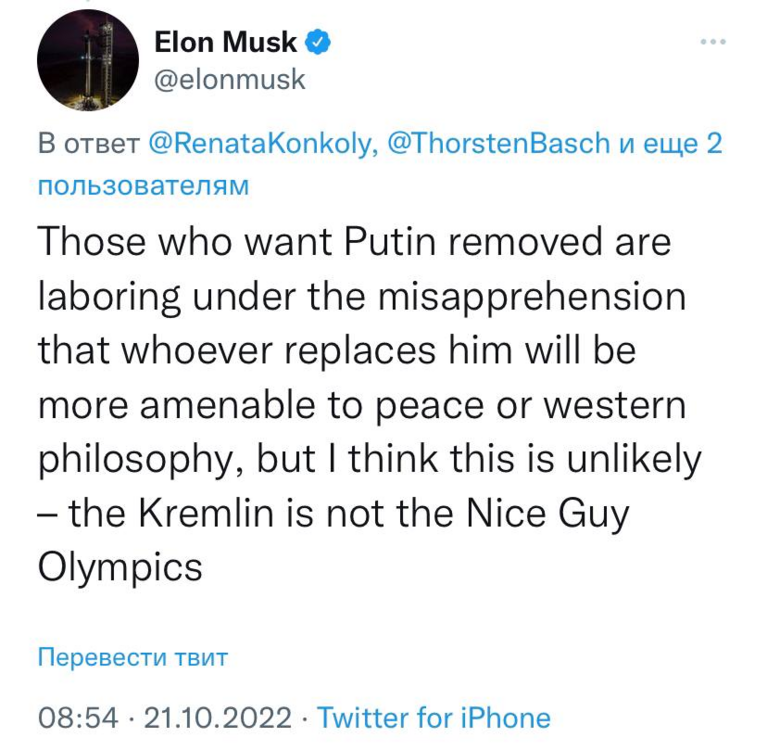Click the 21.10.2022 tweet date

[219, 717]
